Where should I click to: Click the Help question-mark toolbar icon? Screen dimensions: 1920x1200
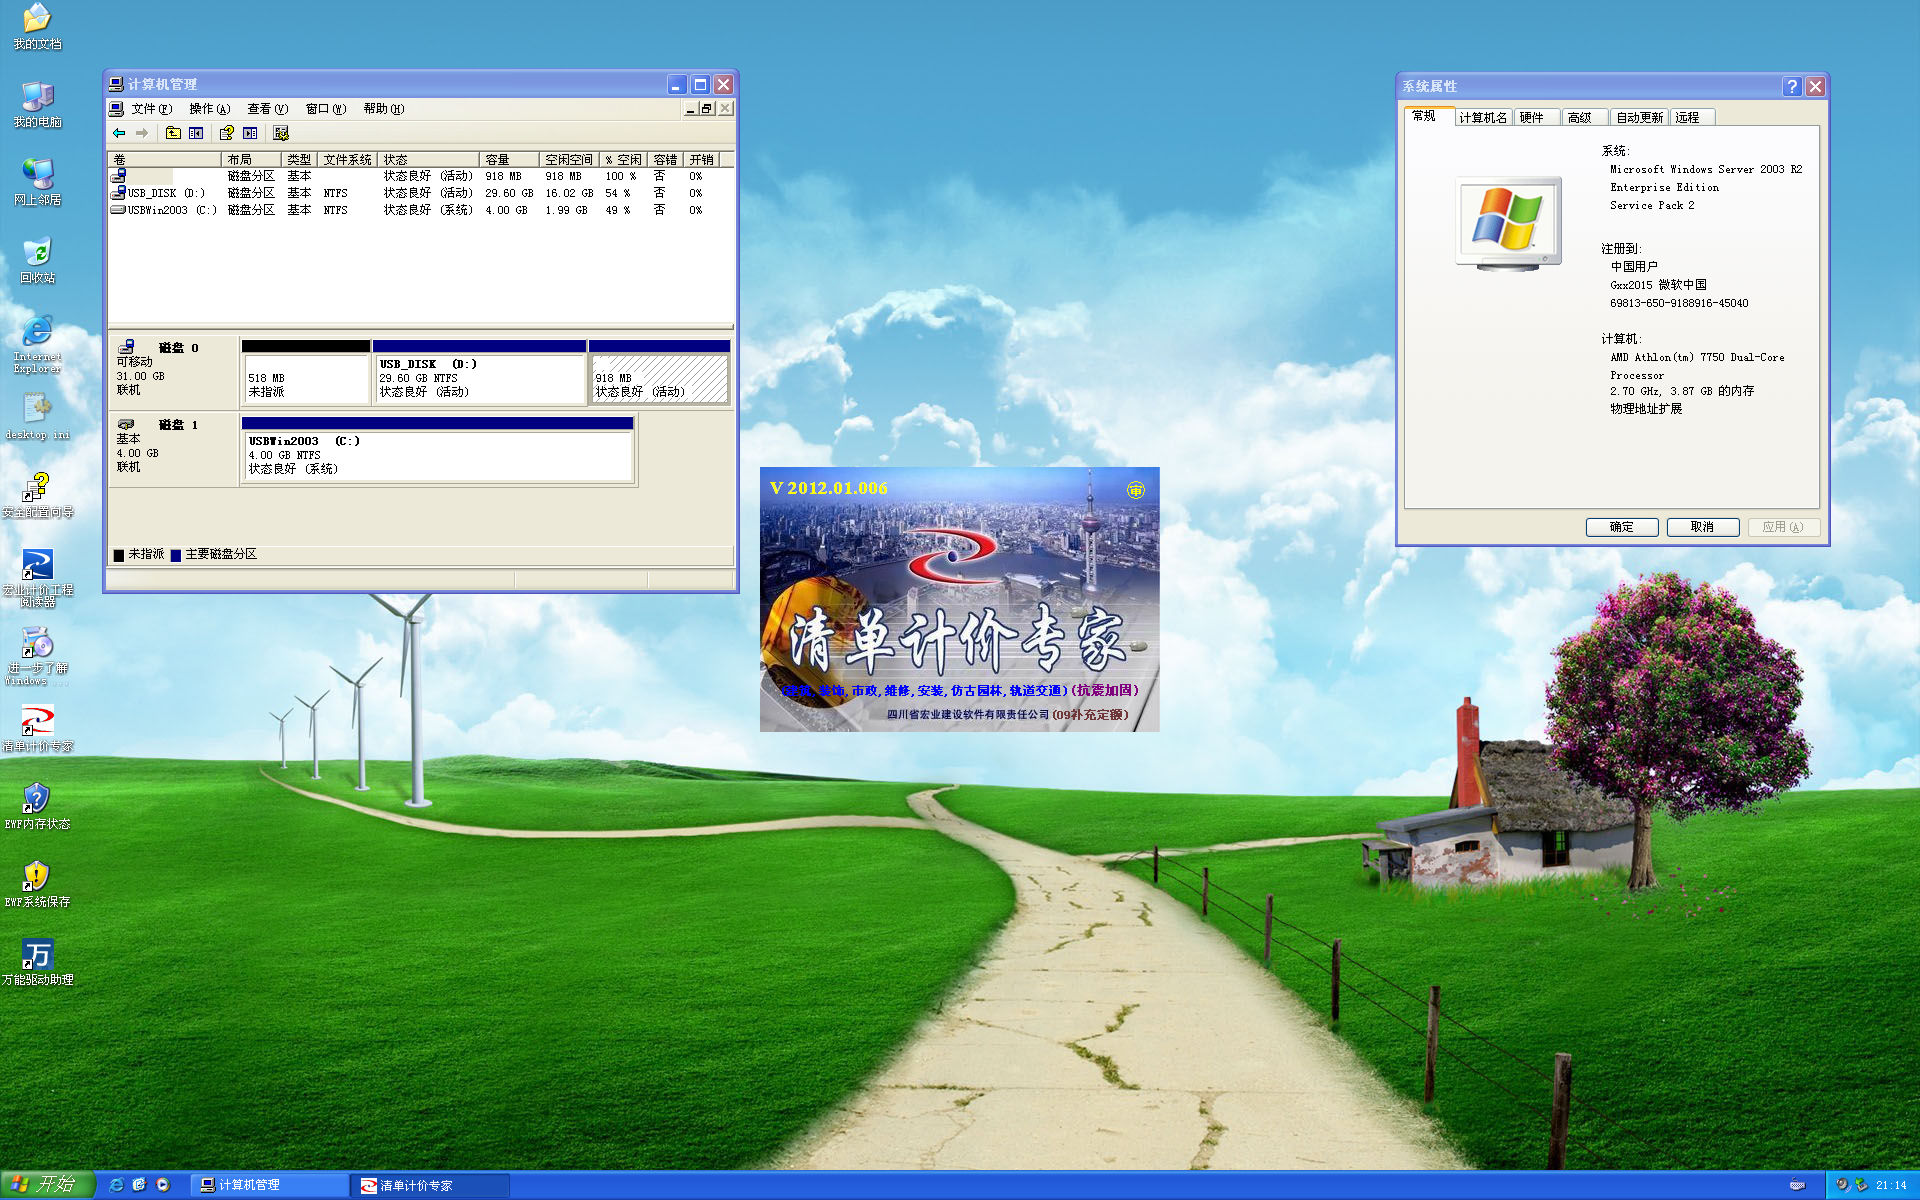[x=227, y=133]
